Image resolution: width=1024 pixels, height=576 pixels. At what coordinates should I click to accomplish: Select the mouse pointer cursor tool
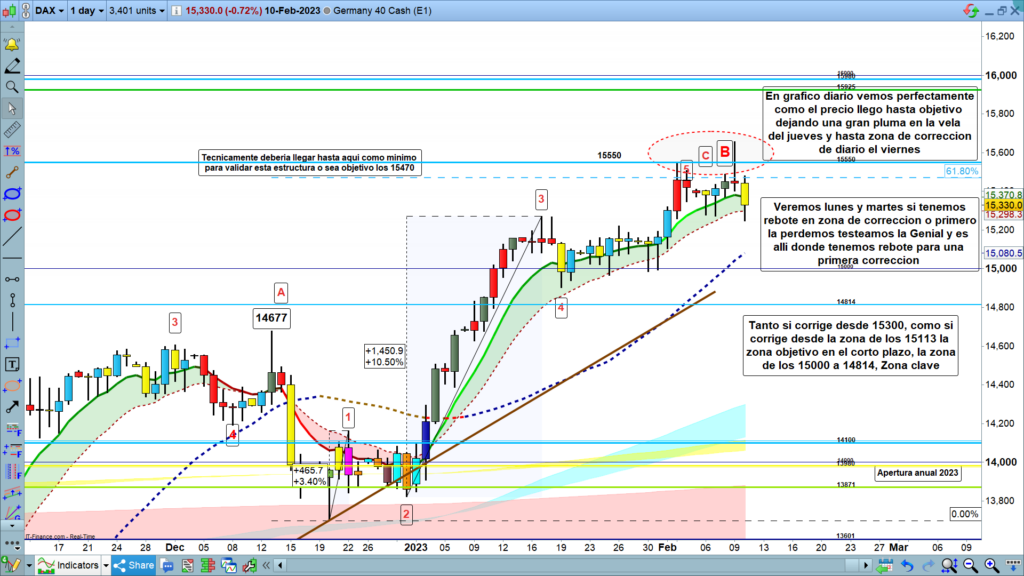[x=12, y=108]
